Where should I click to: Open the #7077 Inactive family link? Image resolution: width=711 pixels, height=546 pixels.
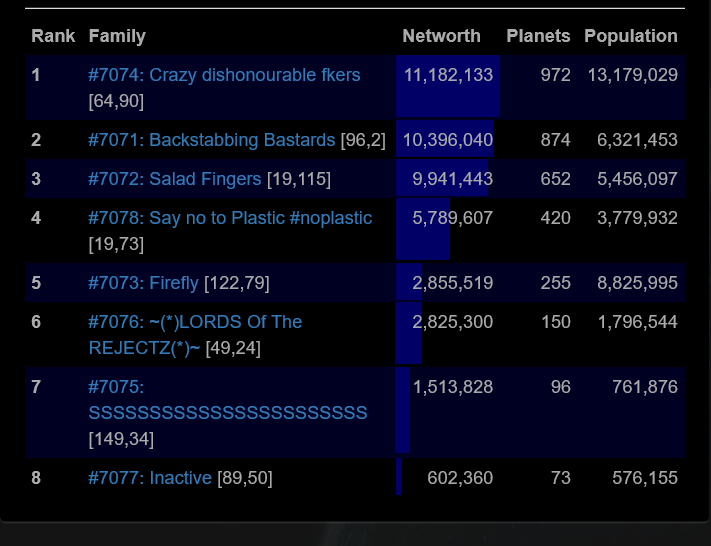pyautogui.click(x=150, y=478)
